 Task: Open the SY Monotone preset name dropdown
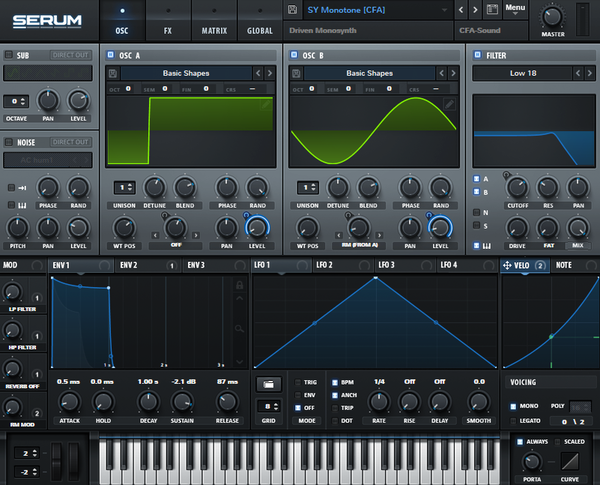[377, 10]
